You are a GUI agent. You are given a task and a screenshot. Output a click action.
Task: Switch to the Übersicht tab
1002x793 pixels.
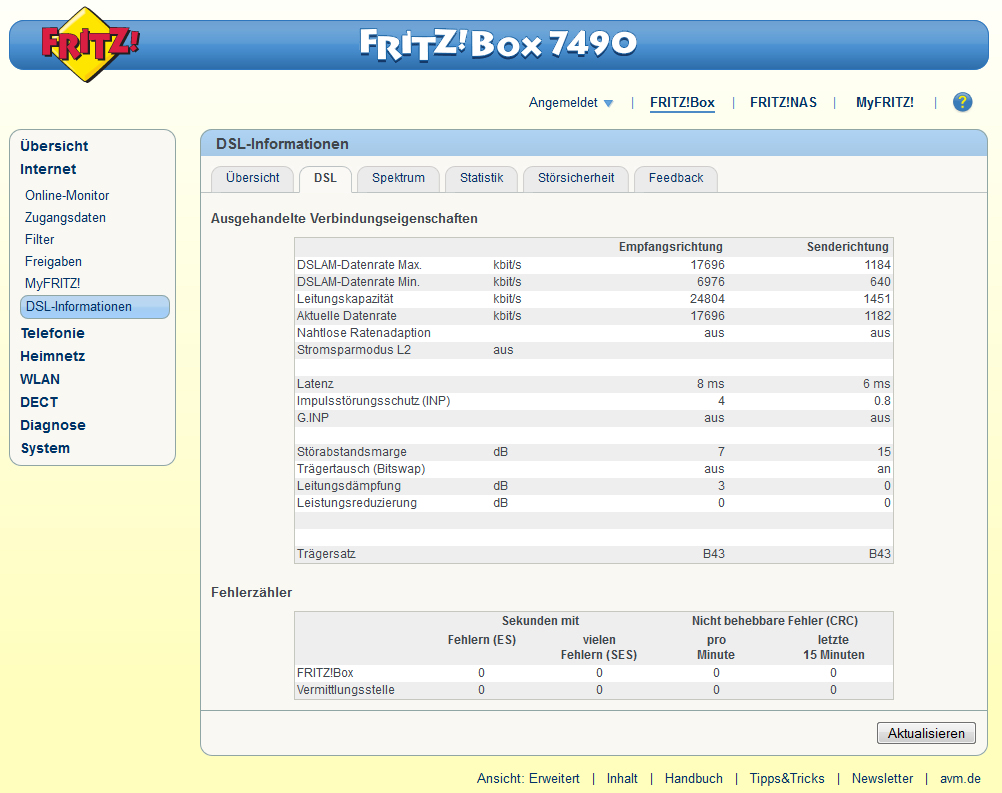(x=252, y=178)
